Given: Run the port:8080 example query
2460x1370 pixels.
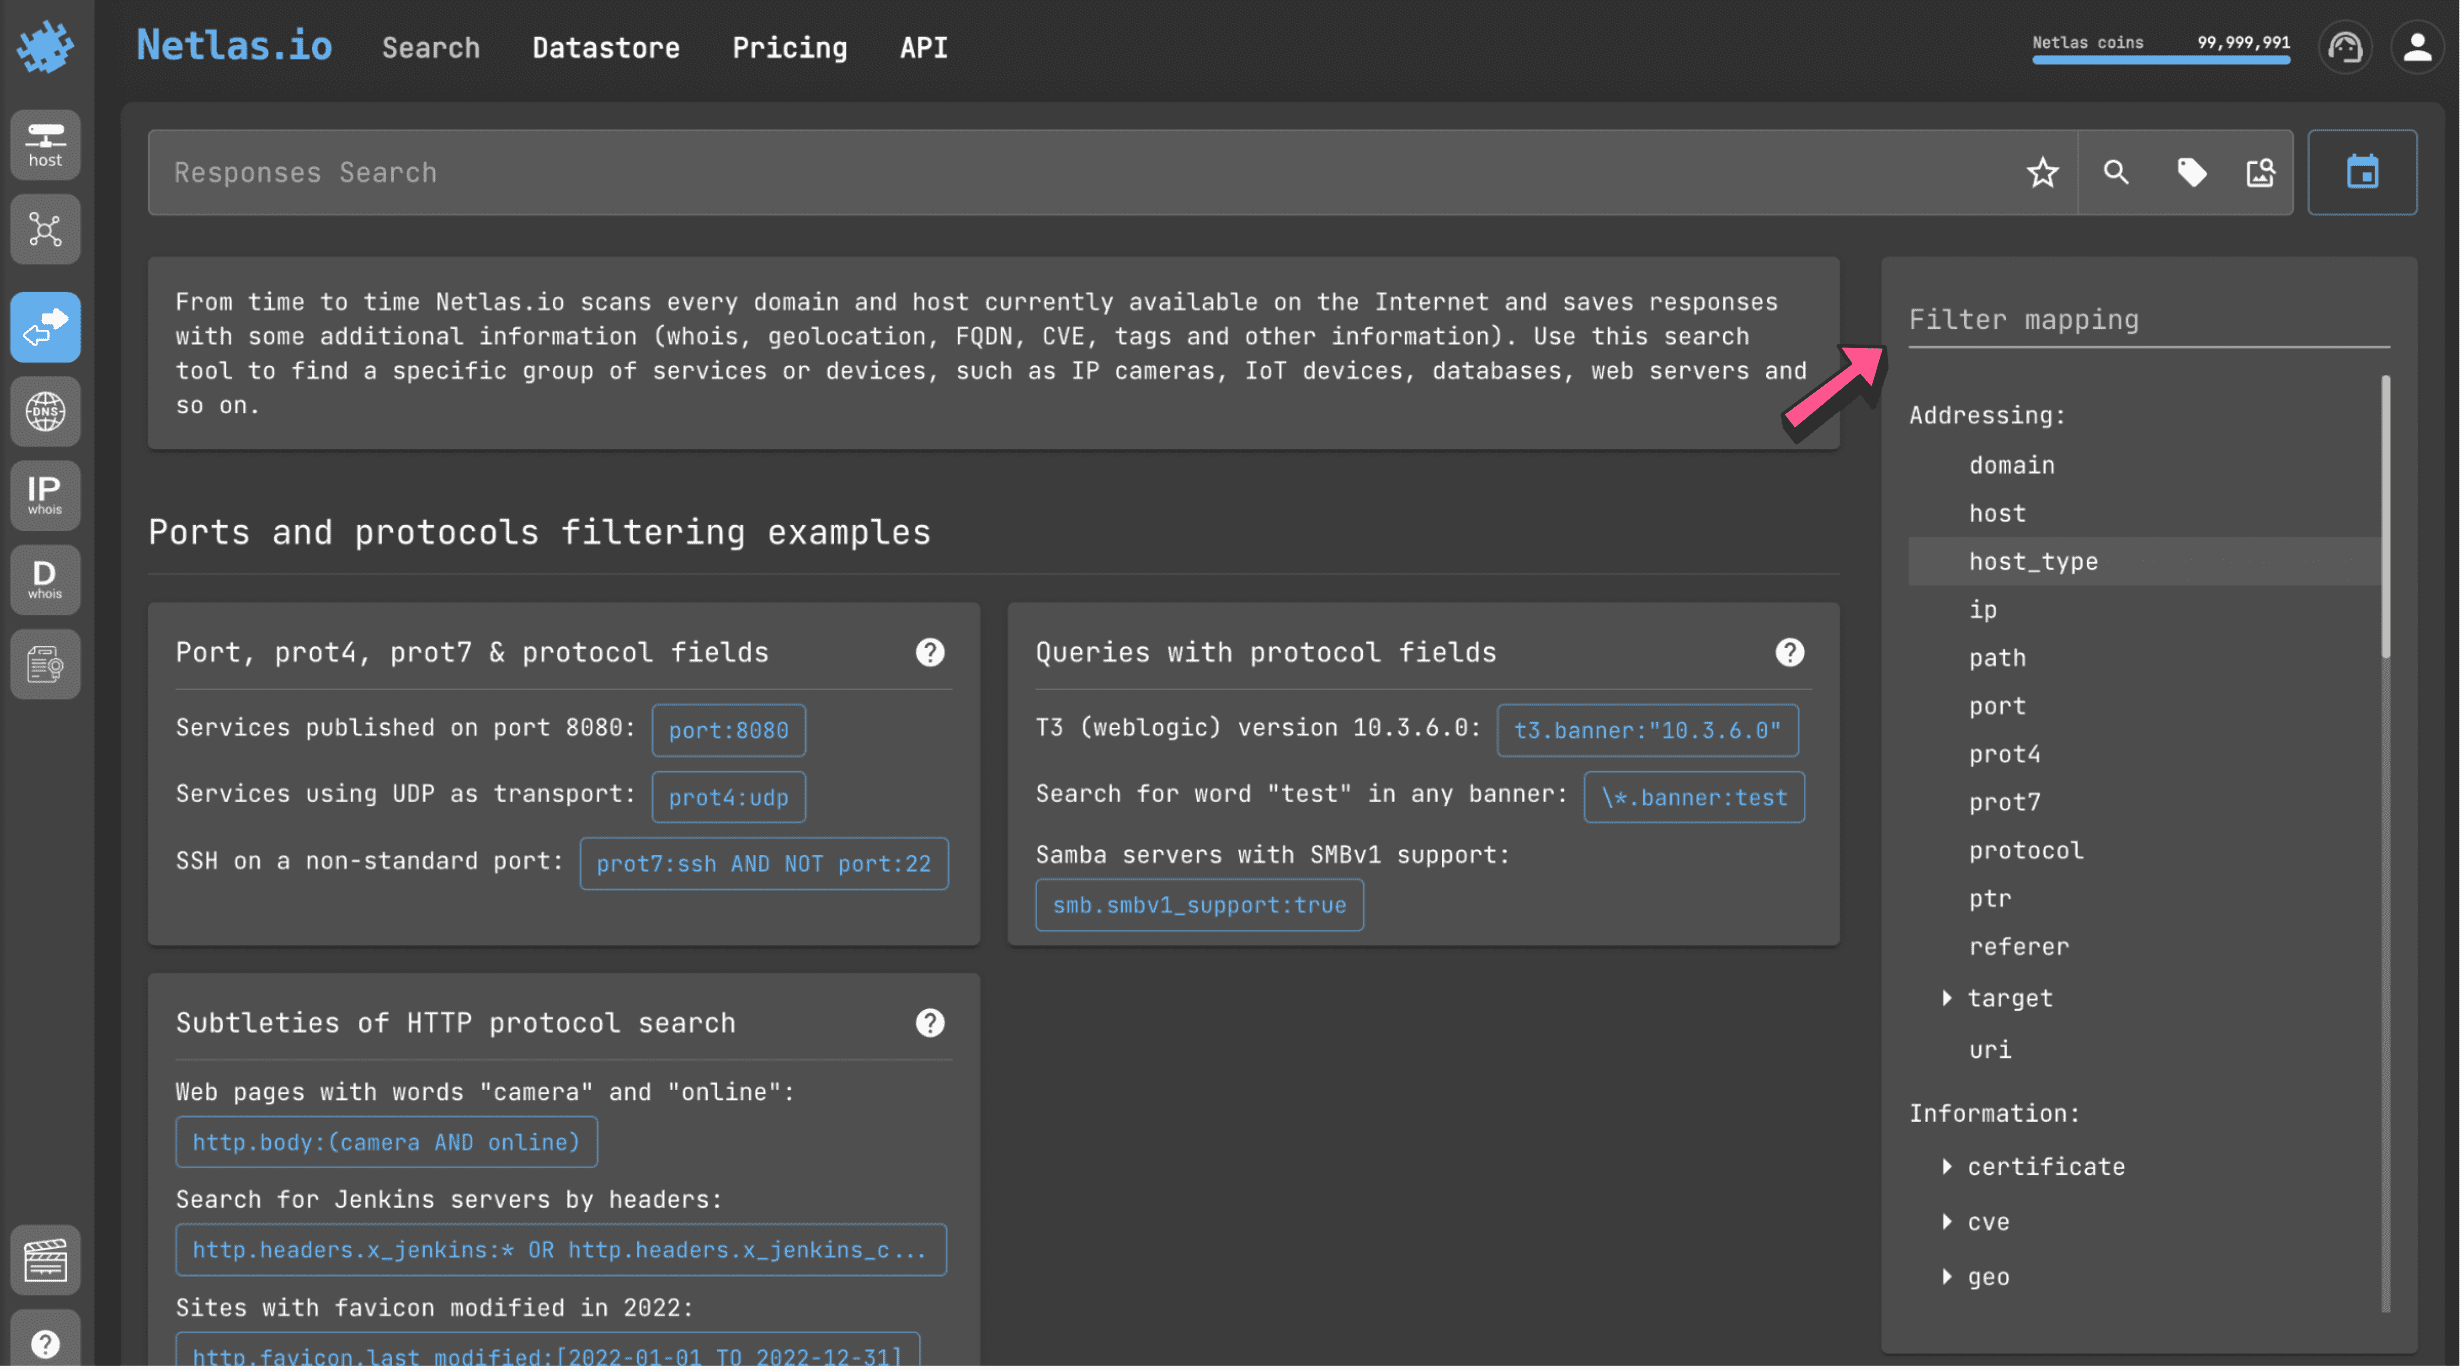Looking at the screenshot, I should 728,730.
